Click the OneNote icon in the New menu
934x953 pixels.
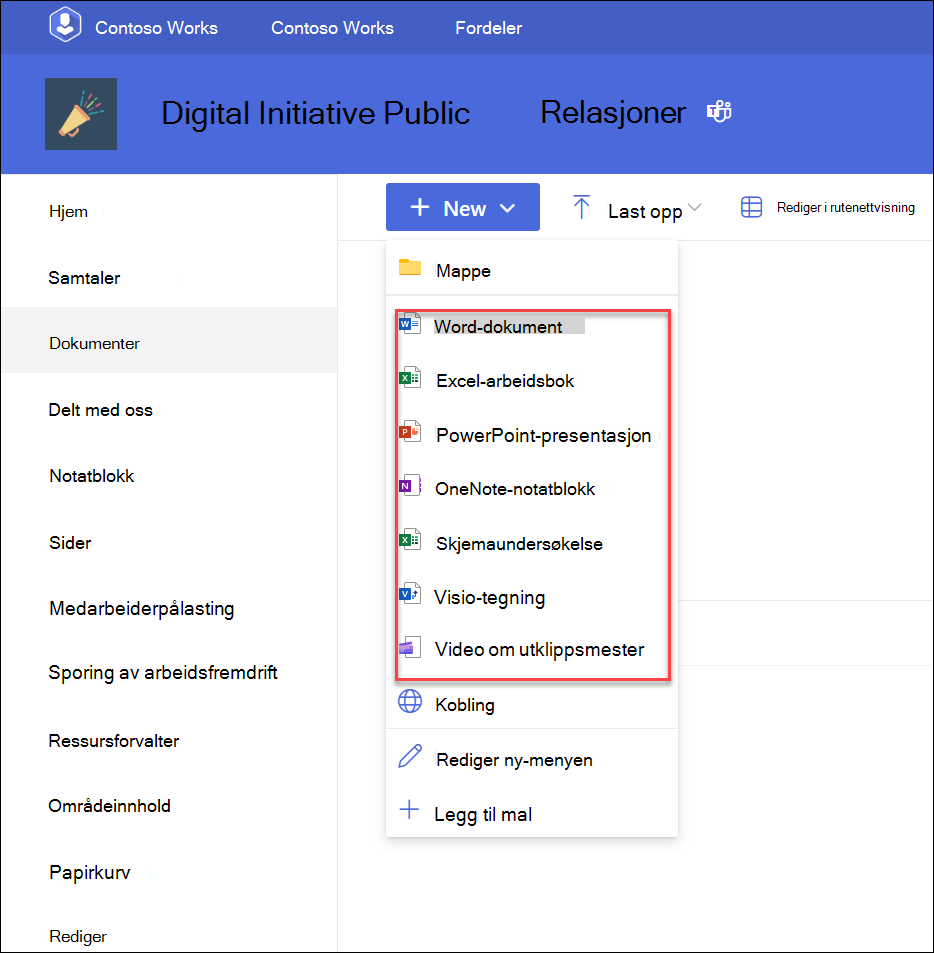click(x=410, y=486)
